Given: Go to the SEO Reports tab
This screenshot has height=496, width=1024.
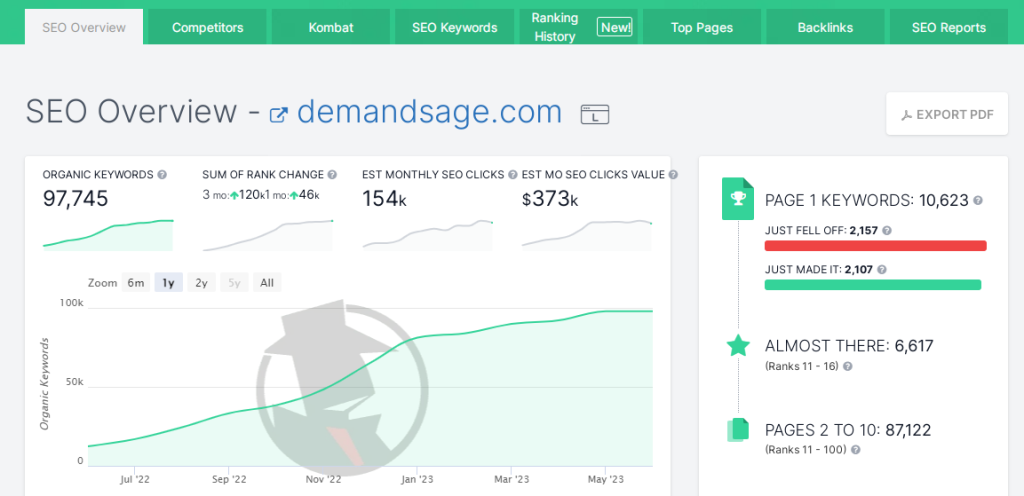Looking at the screenshot, I should point(949,27).
